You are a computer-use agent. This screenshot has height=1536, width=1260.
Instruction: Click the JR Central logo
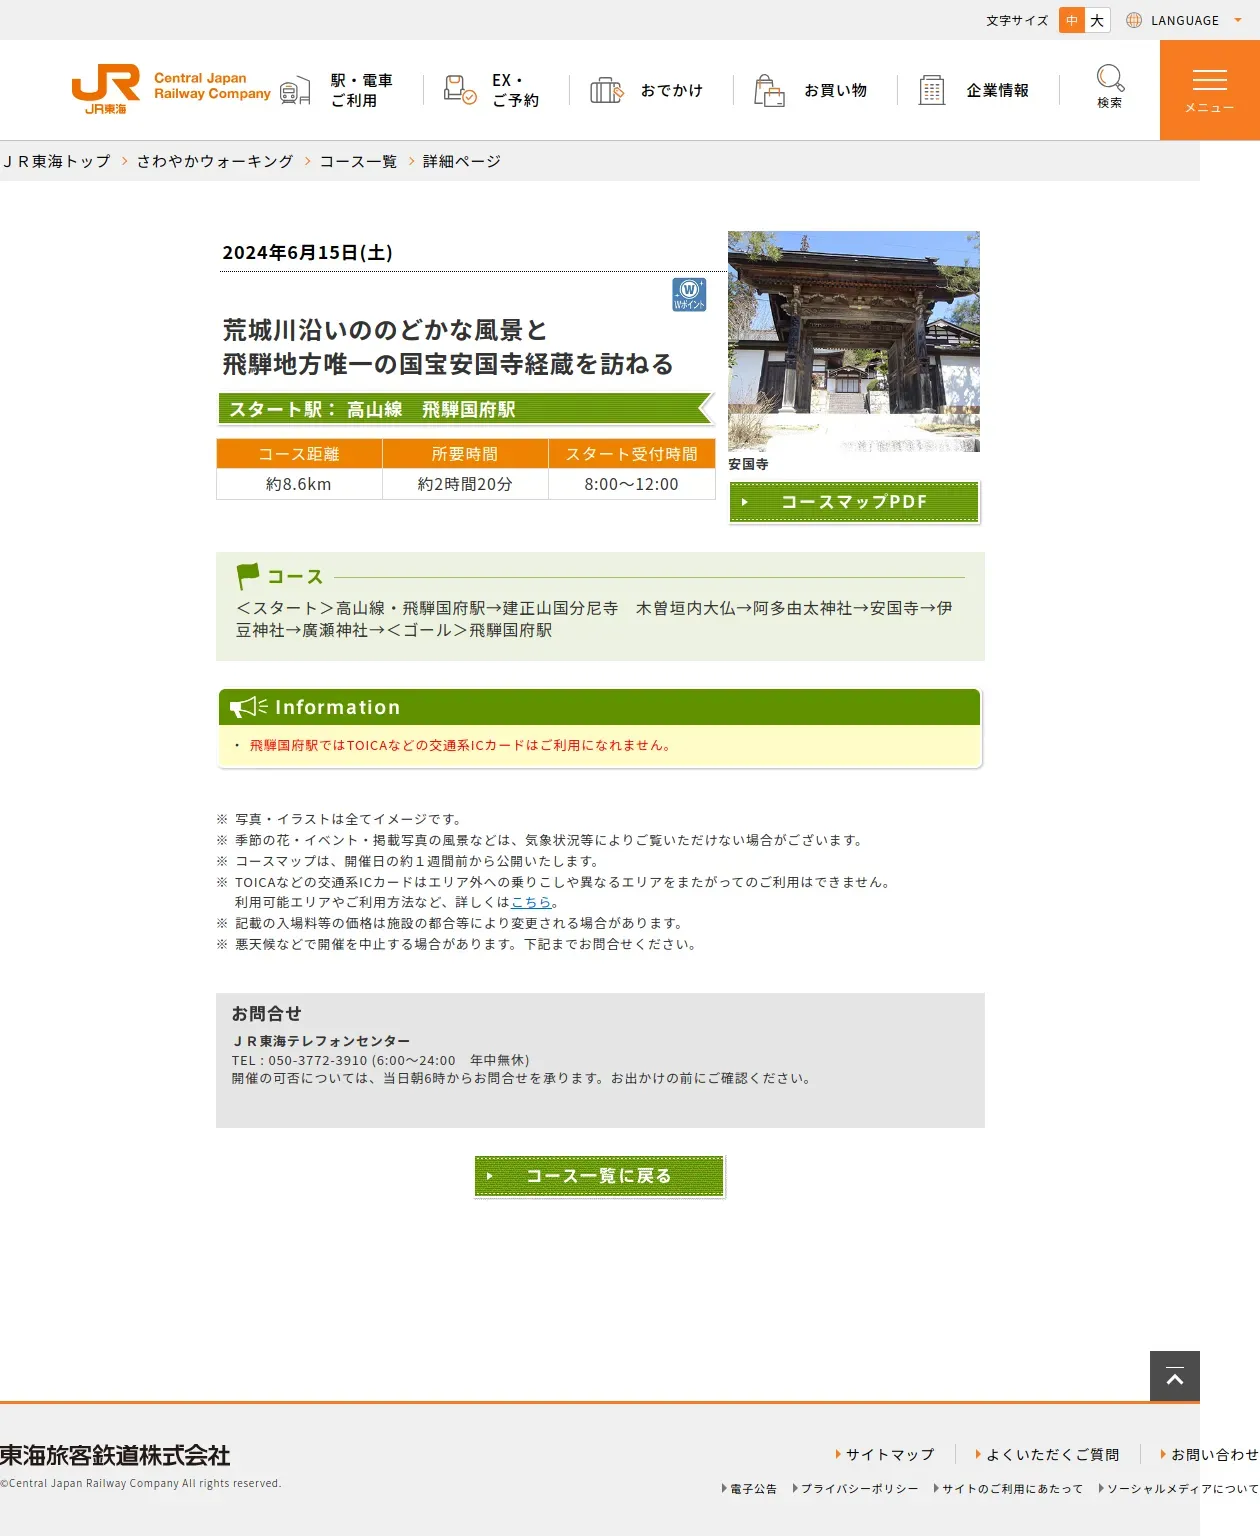pyautogui.click(x=171, y=90)
